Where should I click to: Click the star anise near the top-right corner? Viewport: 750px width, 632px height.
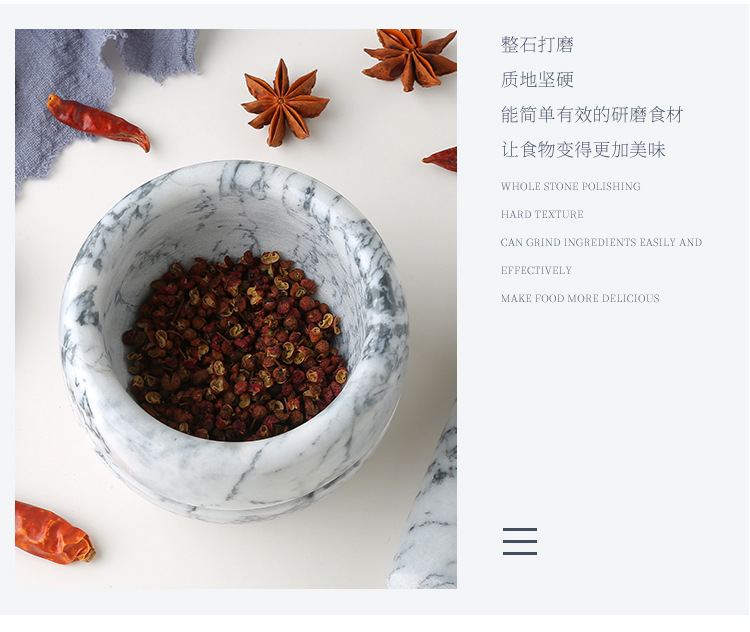point(410,58)
